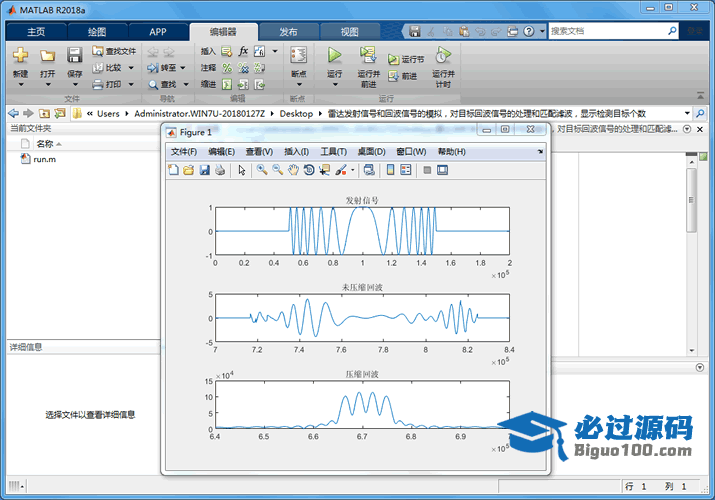715x500 pixels.
Task: Click the help question mark icon
Action: tap(528, 31)
